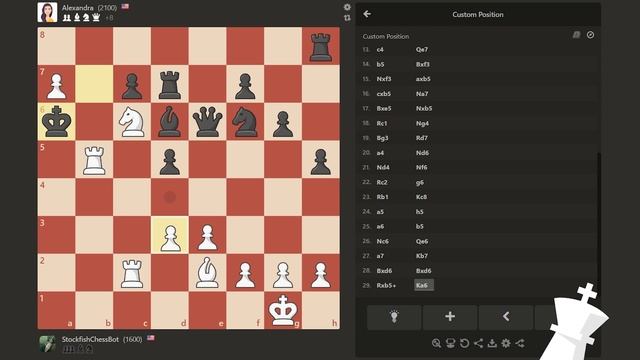Open board settings gear beside Alexandra's name
Image resolution: width=640 pixels, height=360 pixels.
point(347,7)
